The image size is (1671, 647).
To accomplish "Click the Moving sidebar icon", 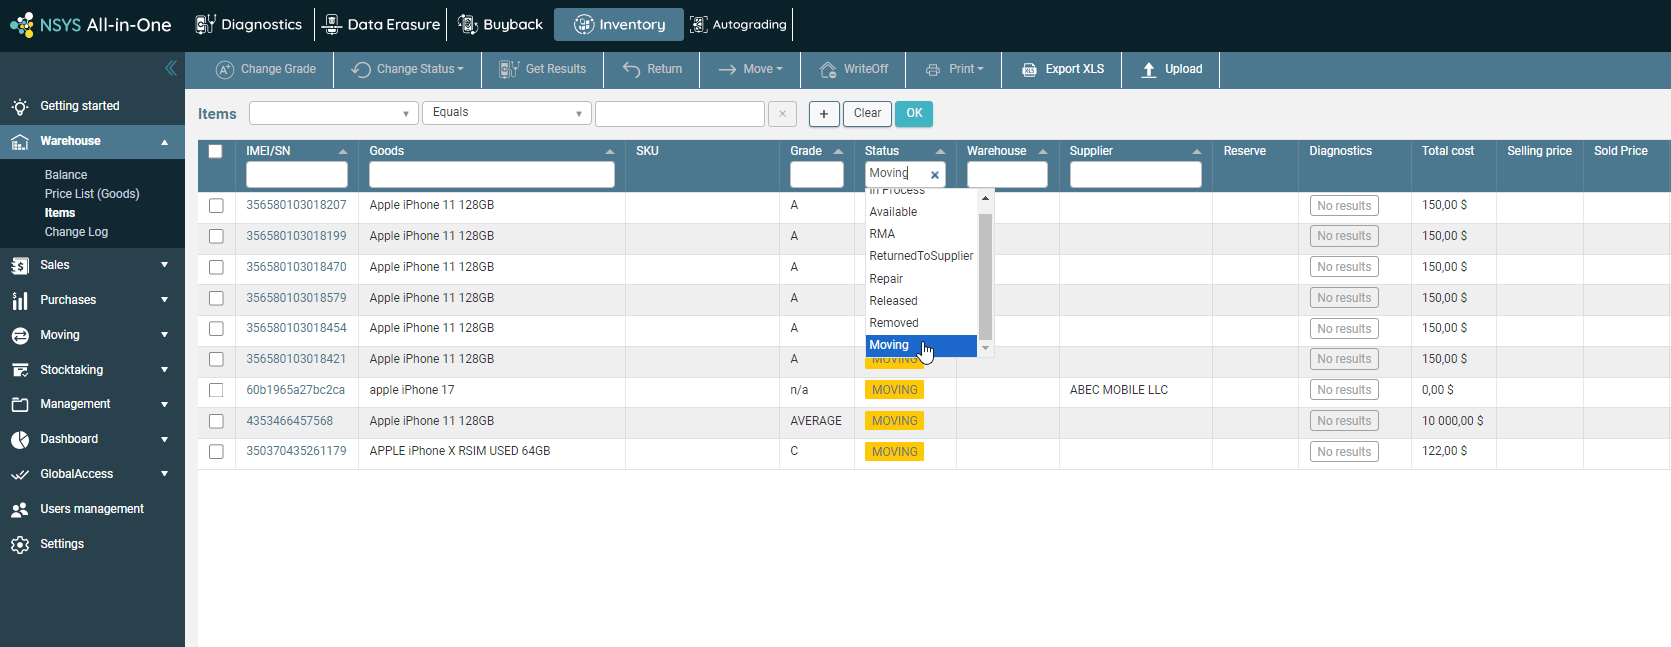I will [19, 336].
